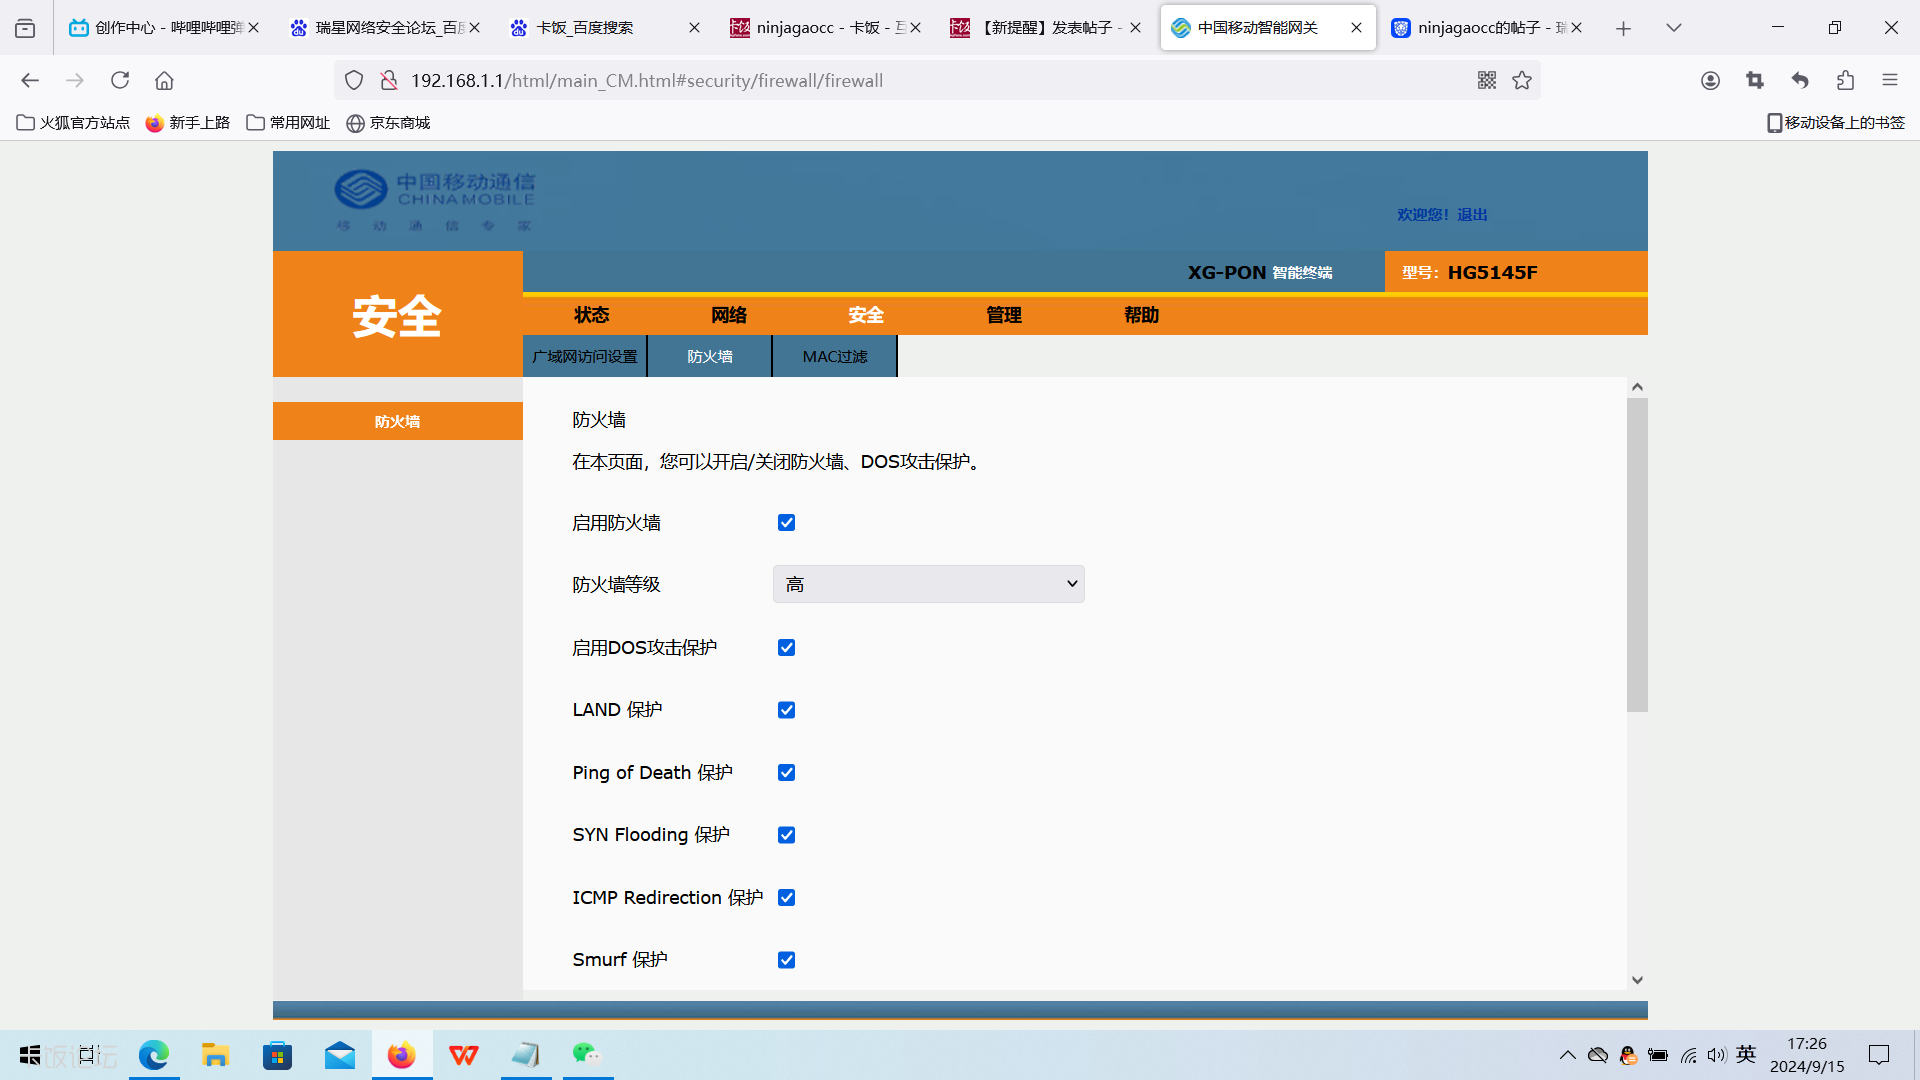Open the 状态 menu
The width and height of the screenshot is (1920, 1080).
592,315
